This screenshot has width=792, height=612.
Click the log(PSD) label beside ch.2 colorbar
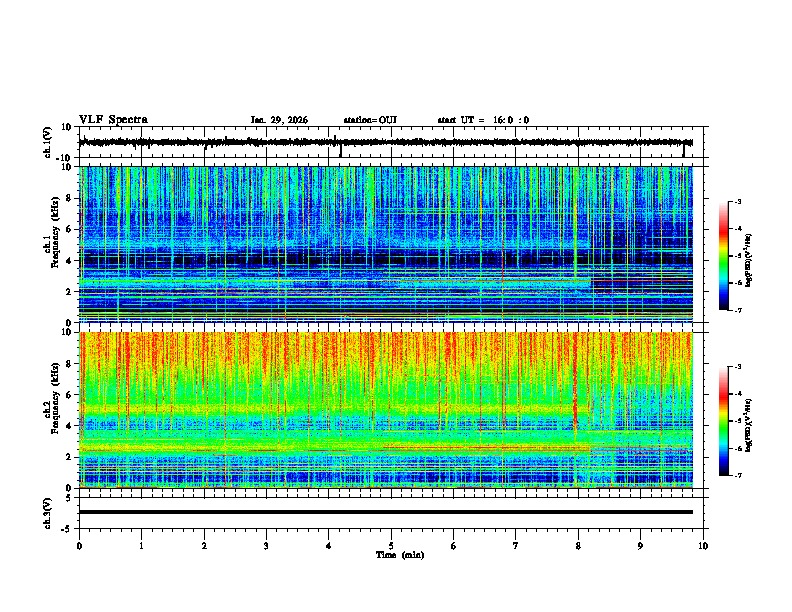(x=748, y=425)
